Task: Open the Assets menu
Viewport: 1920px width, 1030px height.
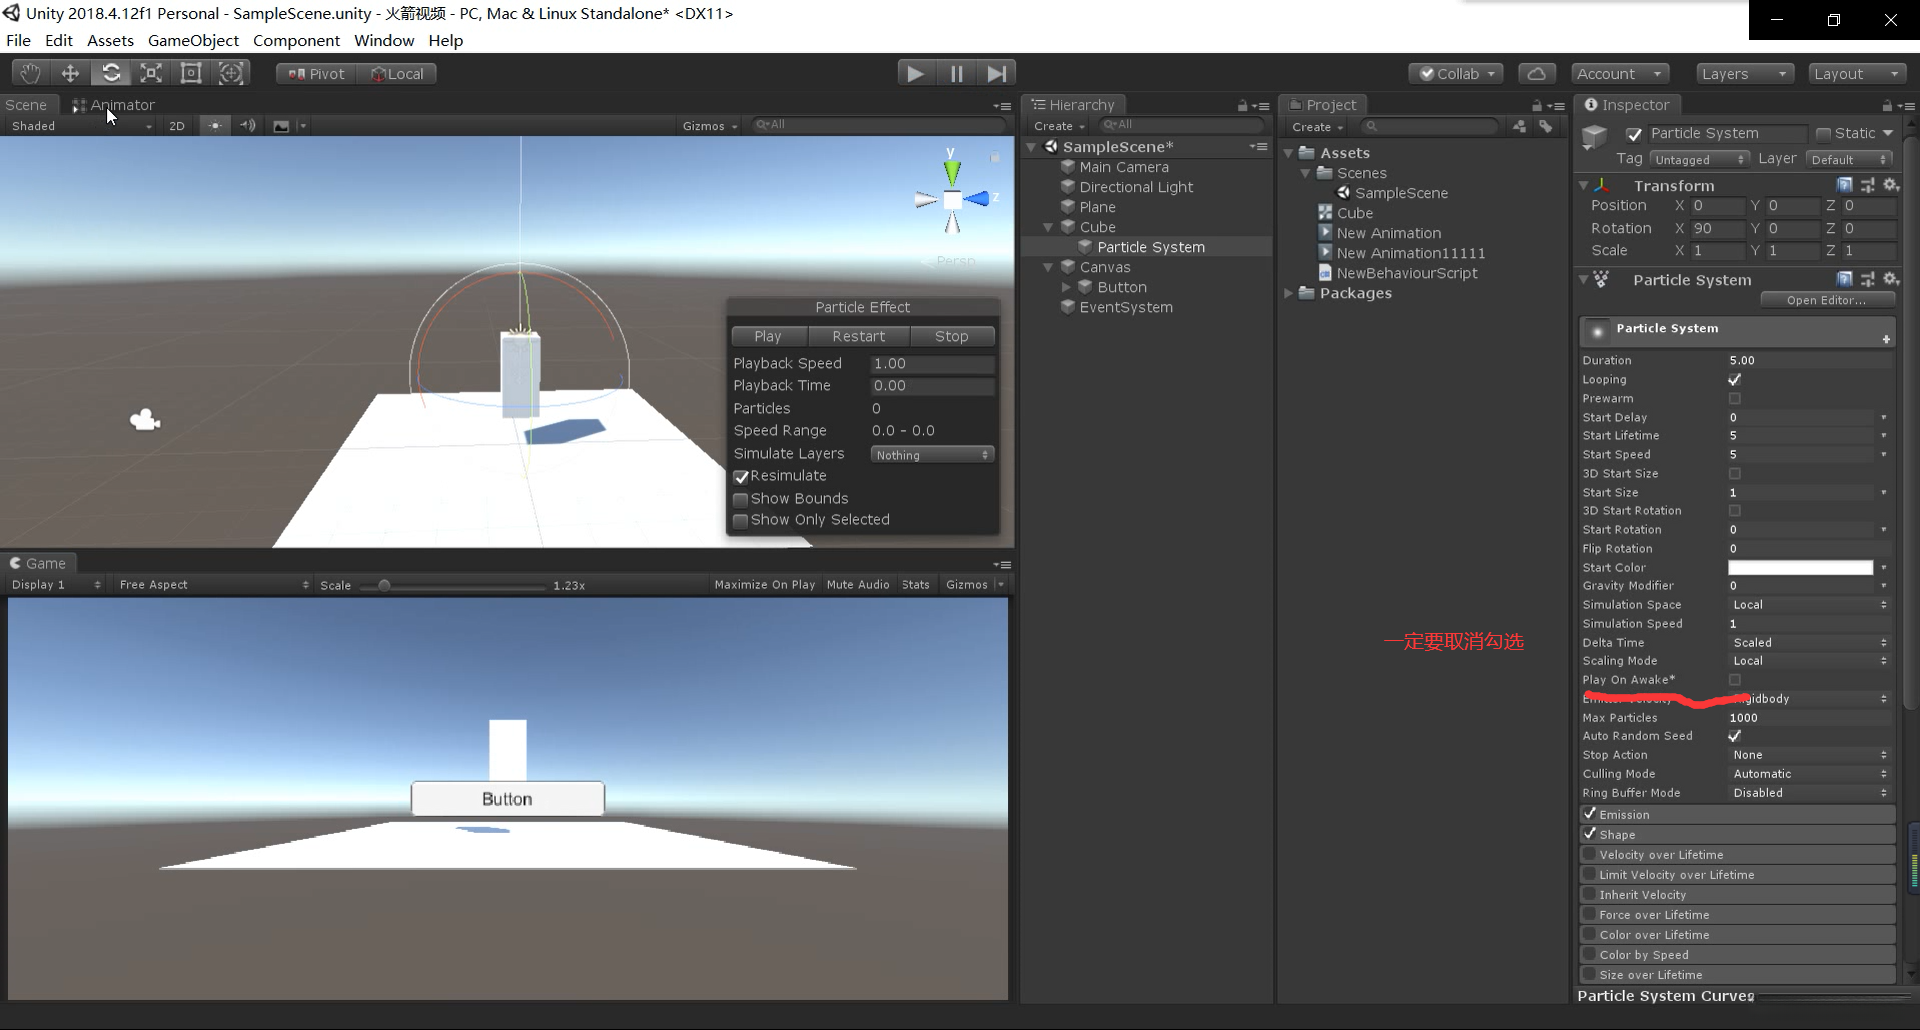Action: click(x=110, y=41)
